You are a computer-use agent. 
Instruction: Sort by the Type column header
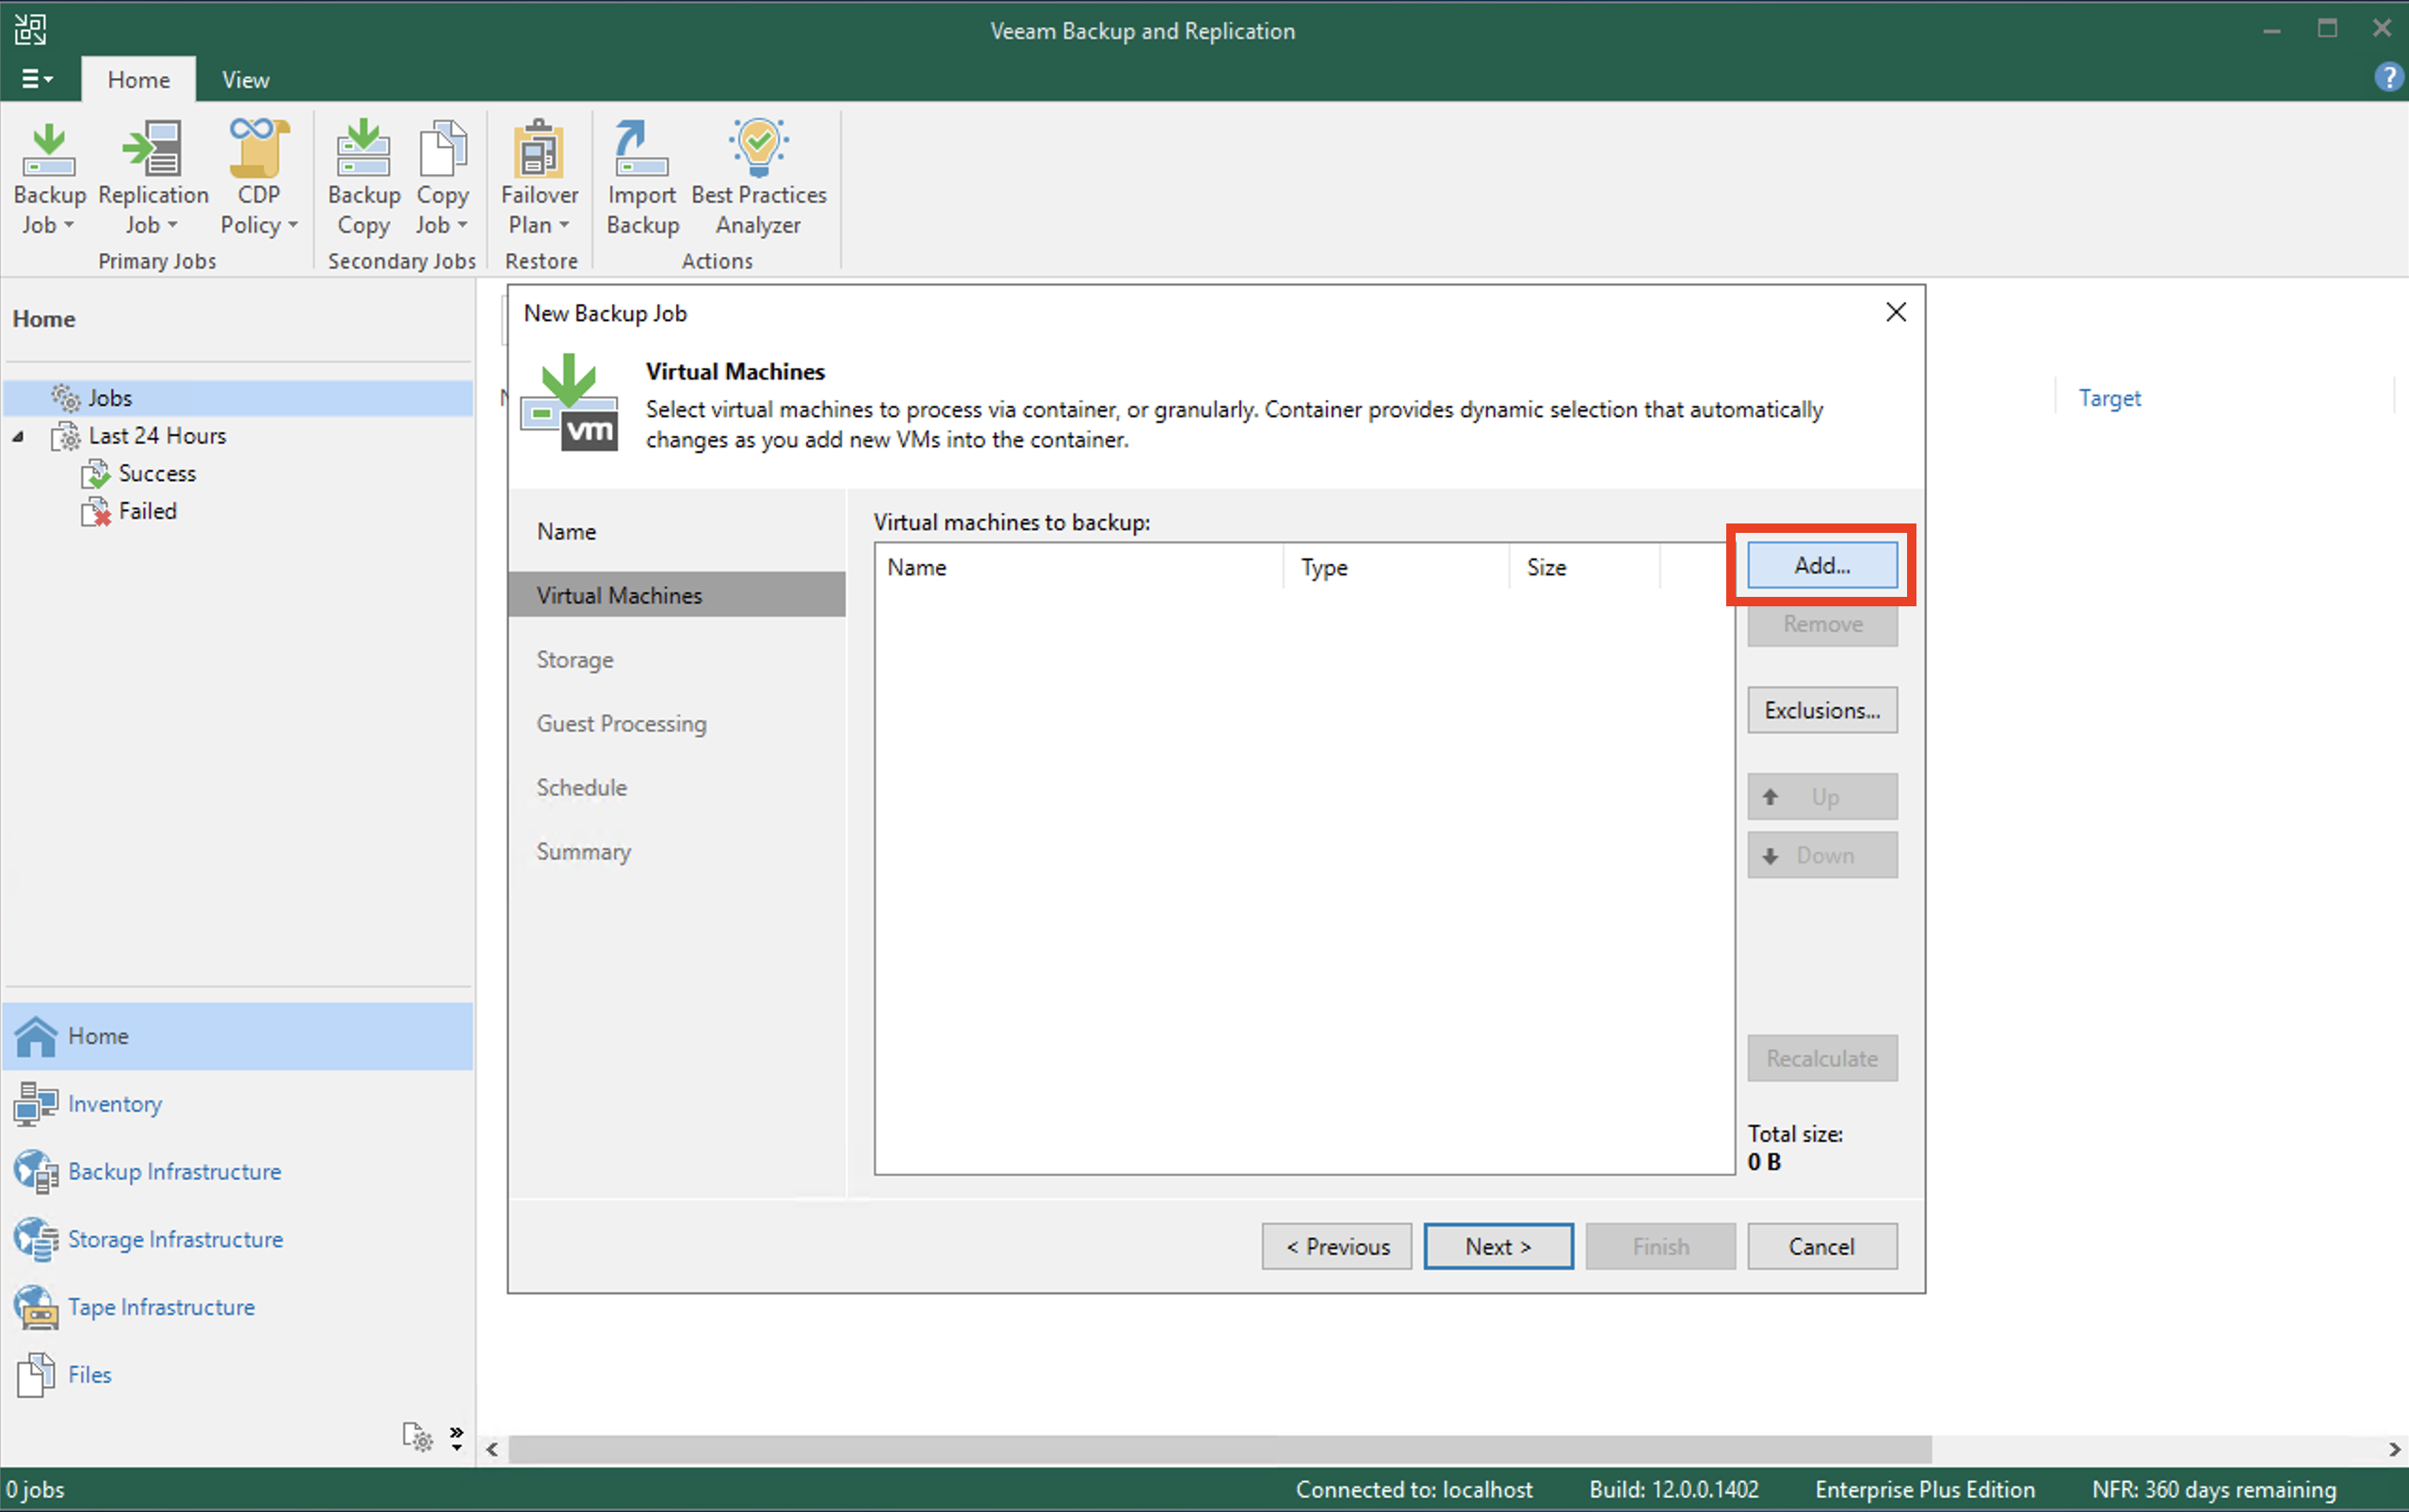click(x=1396, y=567)
